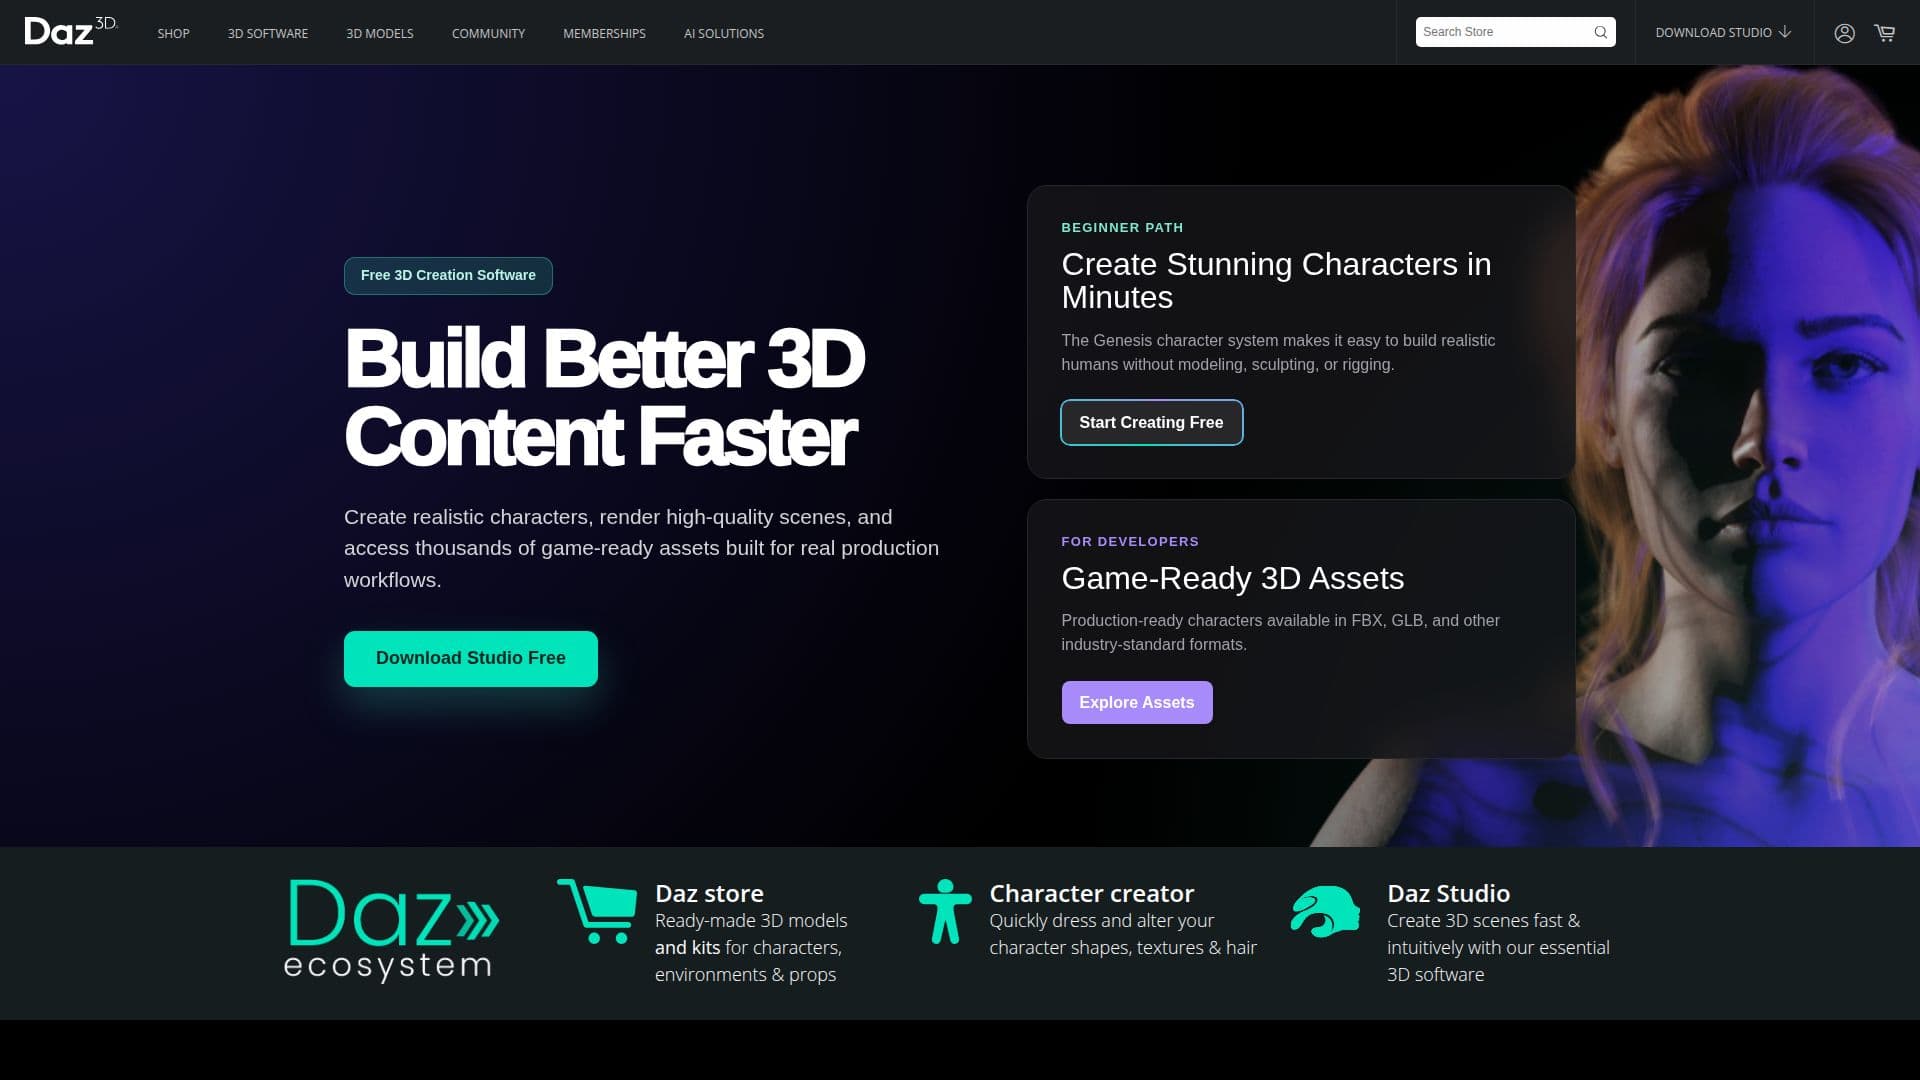
Task: Click the search magnifier icon
Action: click(x=1600, y=32)
